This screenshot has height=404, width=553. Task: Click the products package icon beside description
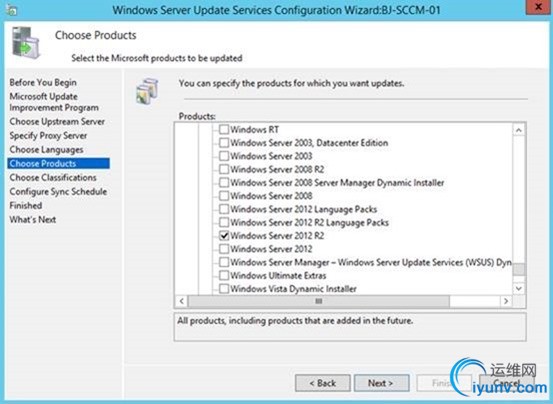point(147,91)
